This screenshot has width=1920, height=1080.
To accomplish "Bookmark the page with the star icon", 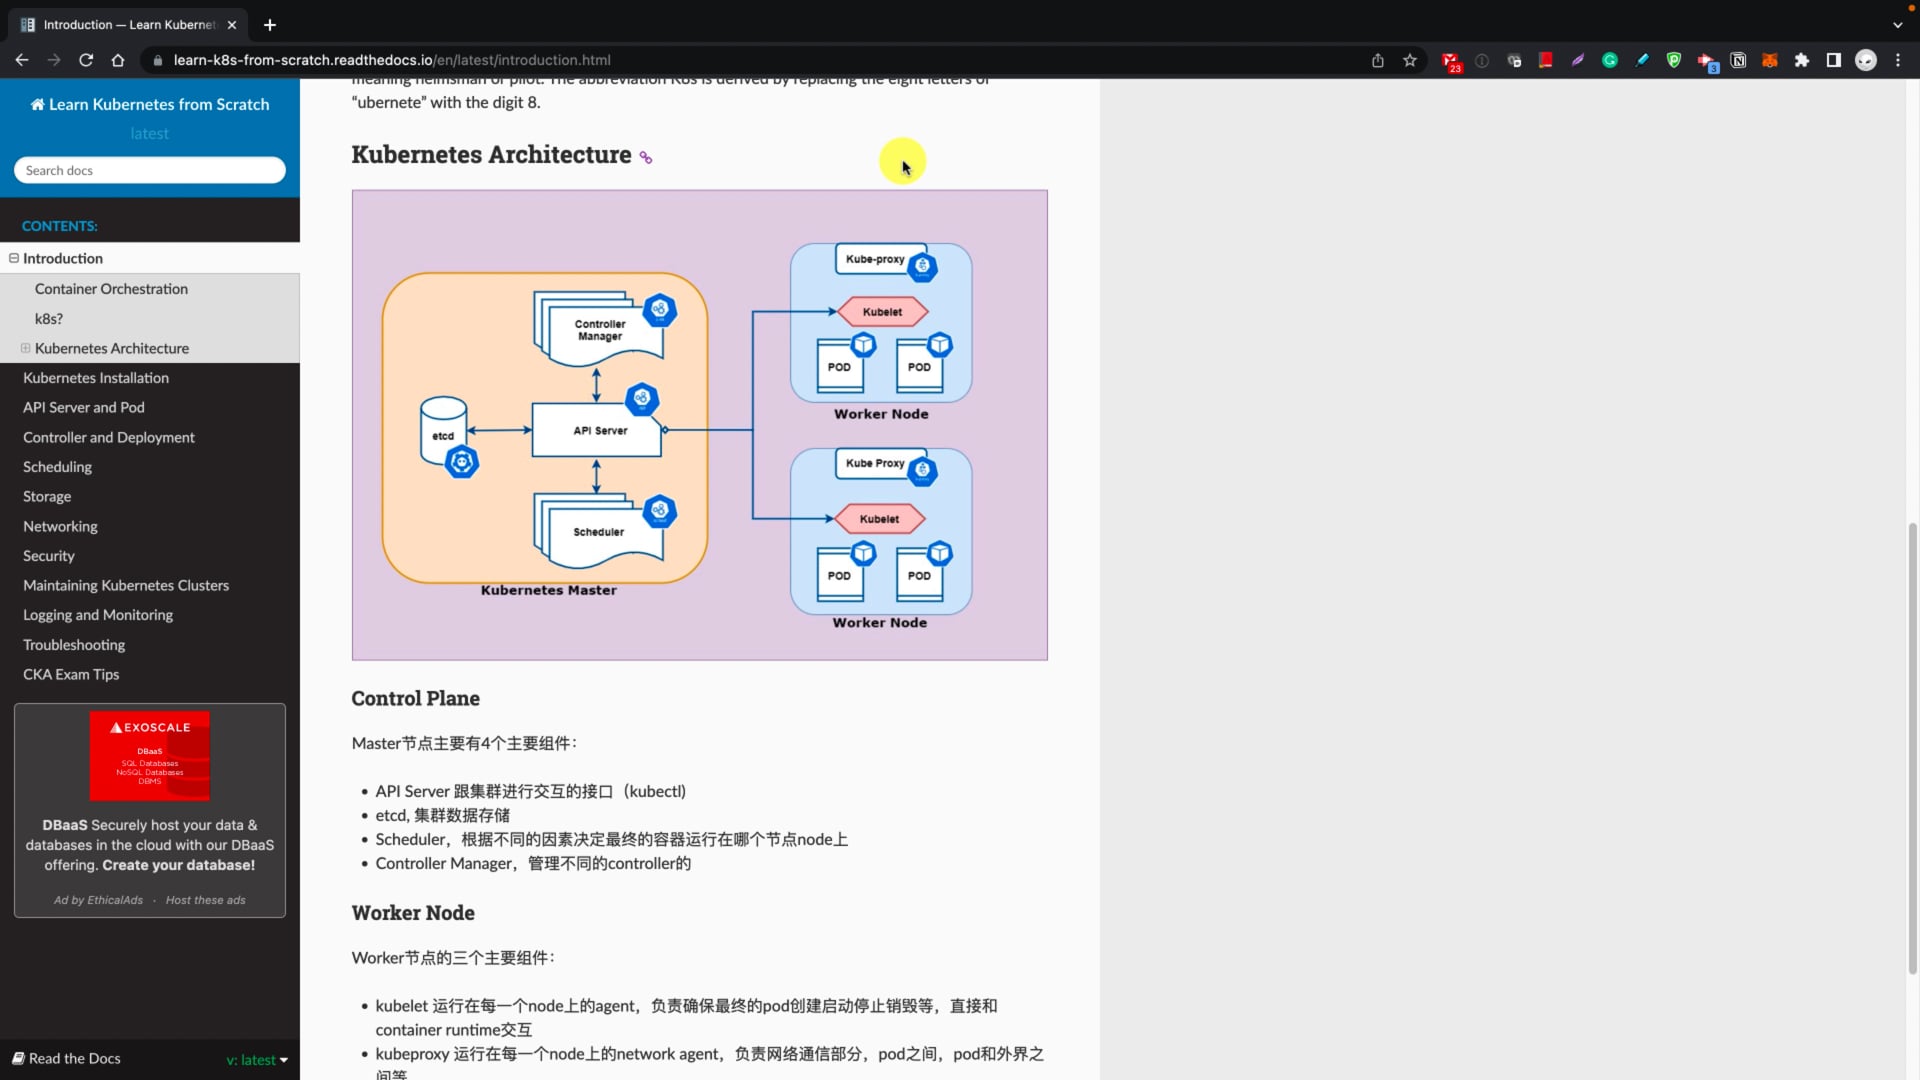I will [x=1410, y=60].
